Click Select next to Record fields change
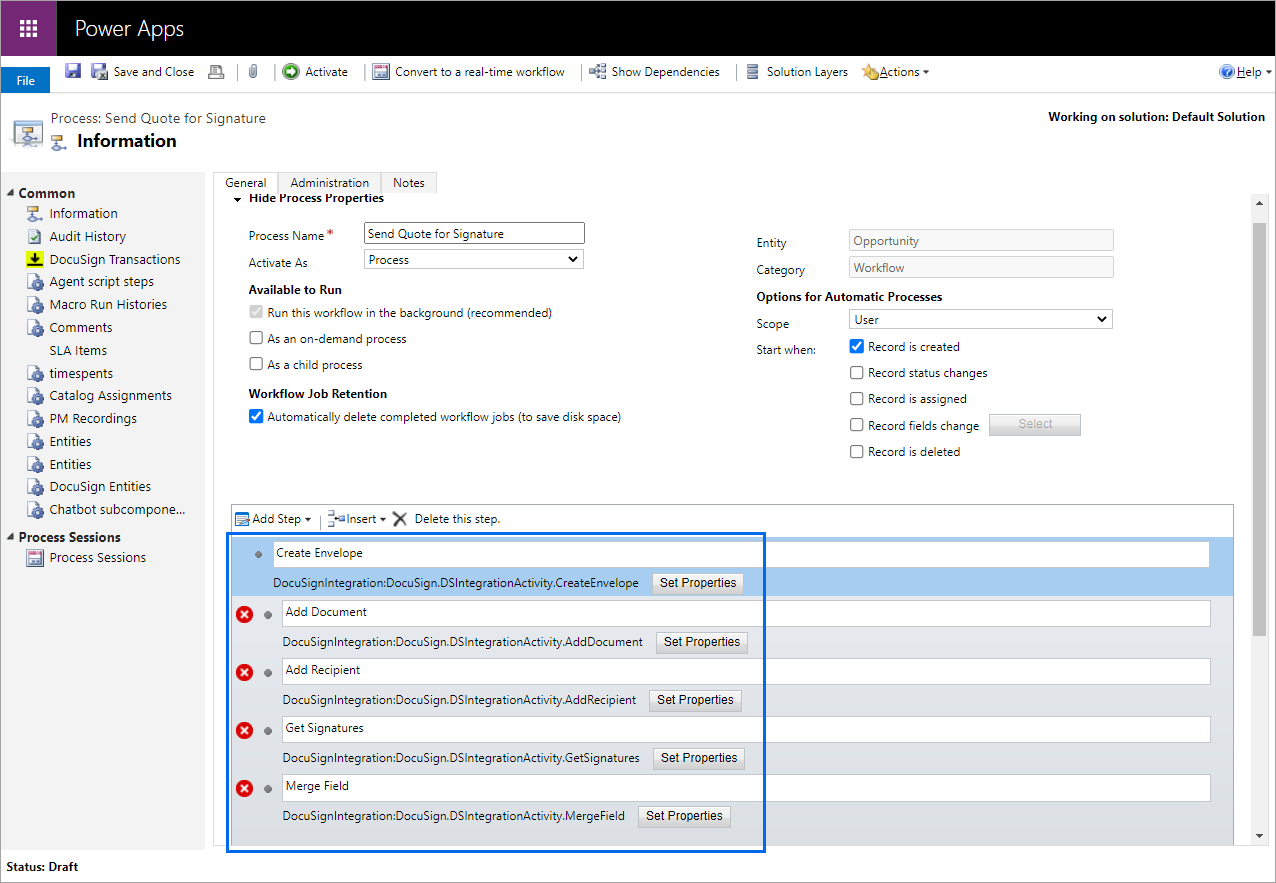This screenshot has width=1276, height=883. click(1034, 424)
